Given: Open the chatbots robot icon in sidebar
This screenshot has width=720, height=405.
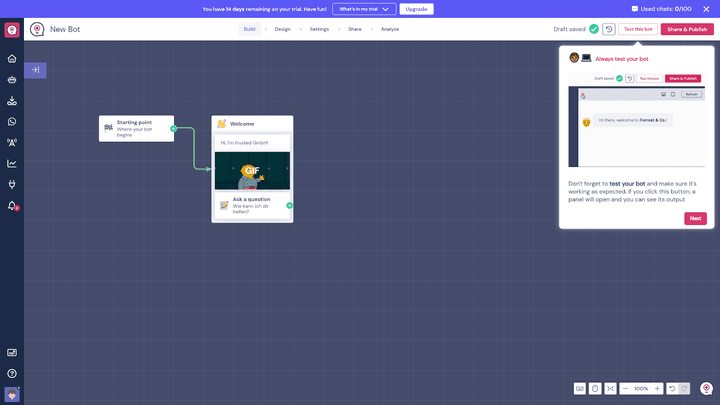Looking at the screenshot, I should (12, 79).
